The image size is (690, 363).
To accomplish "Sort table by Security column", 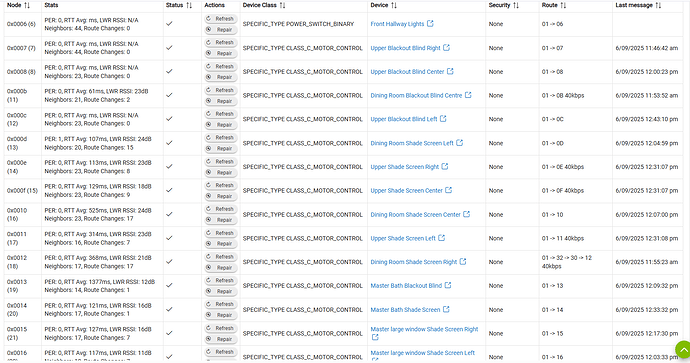I will tap(504, 5).
